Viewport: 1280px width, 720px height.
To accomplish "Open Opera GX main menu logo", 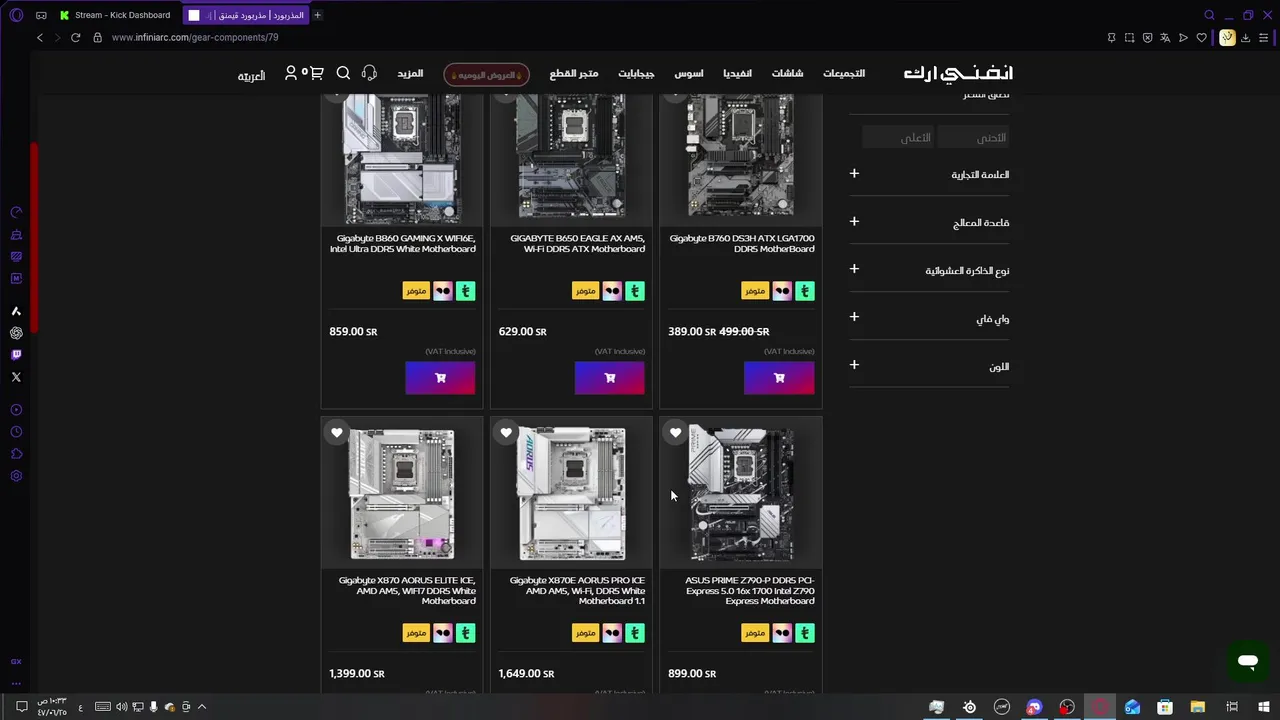I will (16, 15).
